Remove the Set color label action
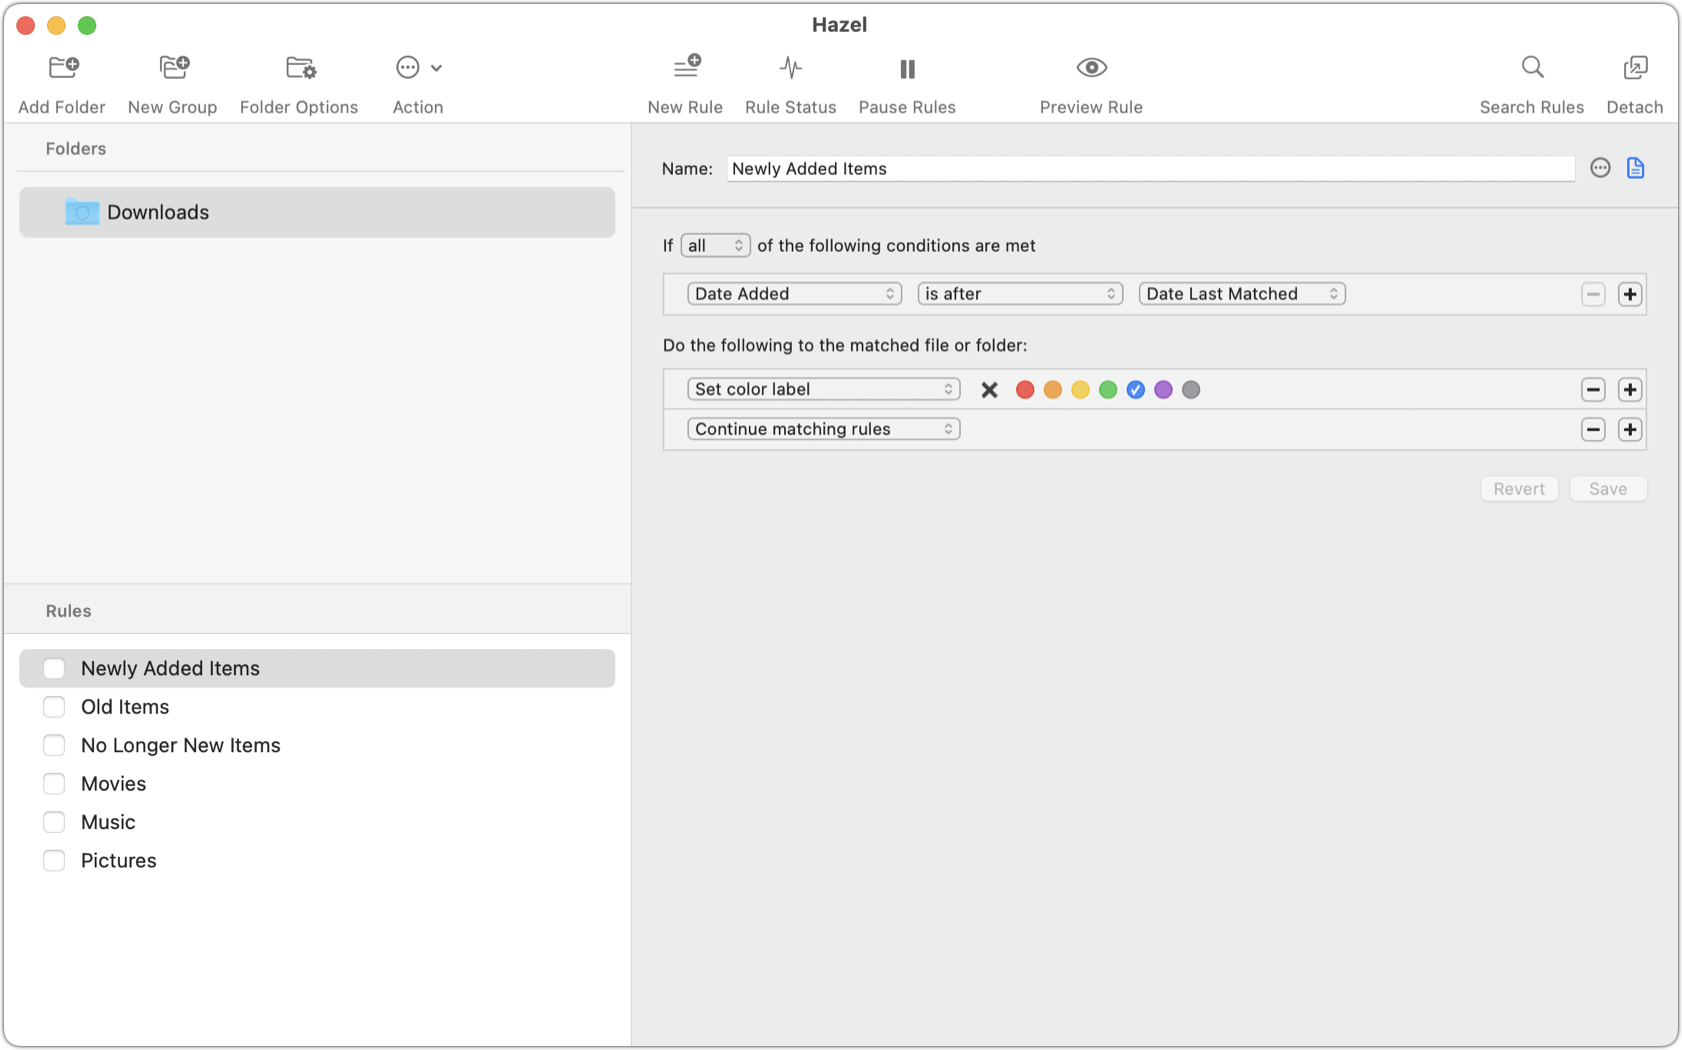Viewport: 1682px width, 1050px height. [x=1593, y=390]
